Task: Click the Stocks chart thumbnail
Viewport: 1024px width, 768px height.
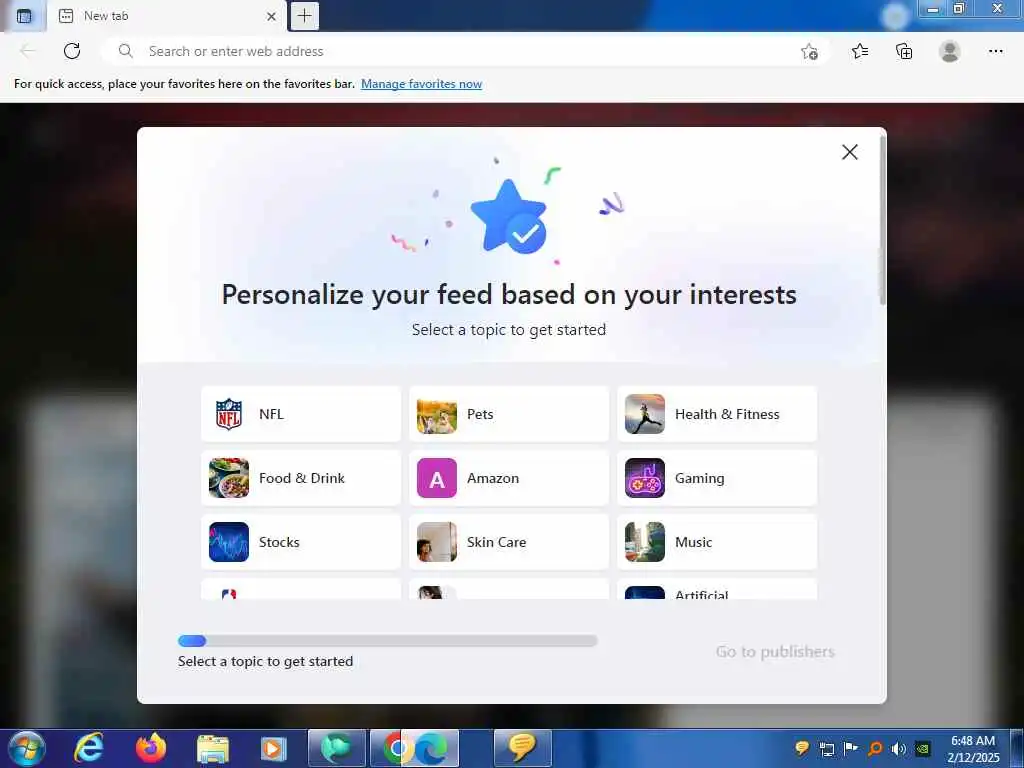Action: [x=229, y=542]
